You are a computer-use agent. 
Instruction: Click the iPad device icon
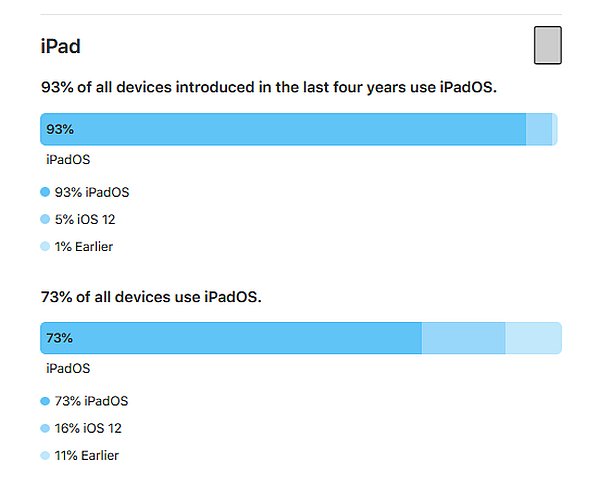(x=548, y=45)
